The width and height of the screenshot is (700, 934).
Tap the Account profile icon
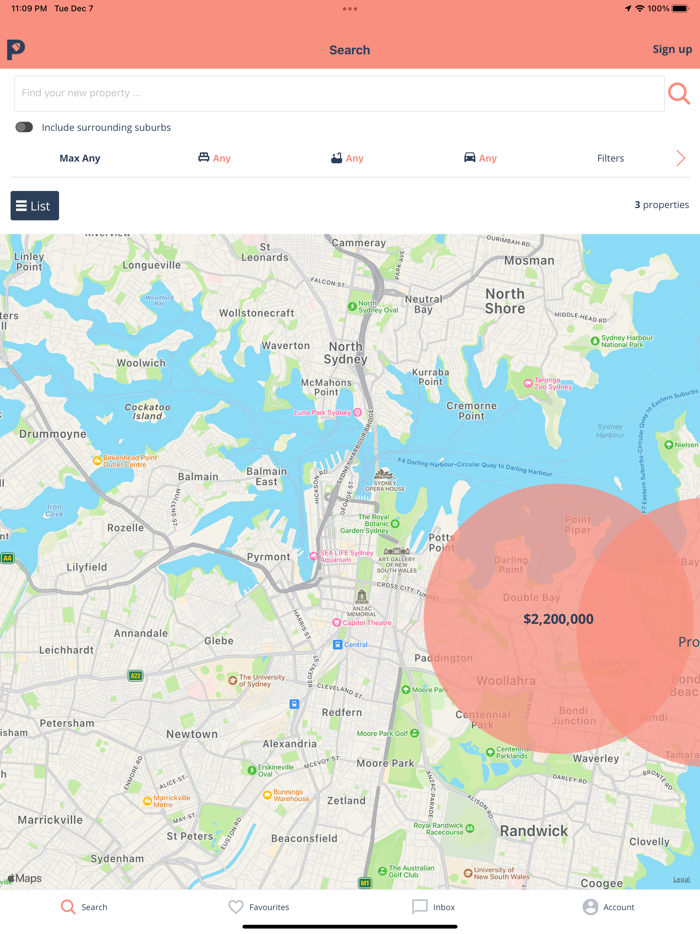pyautogui.click(x=590, y=907)
